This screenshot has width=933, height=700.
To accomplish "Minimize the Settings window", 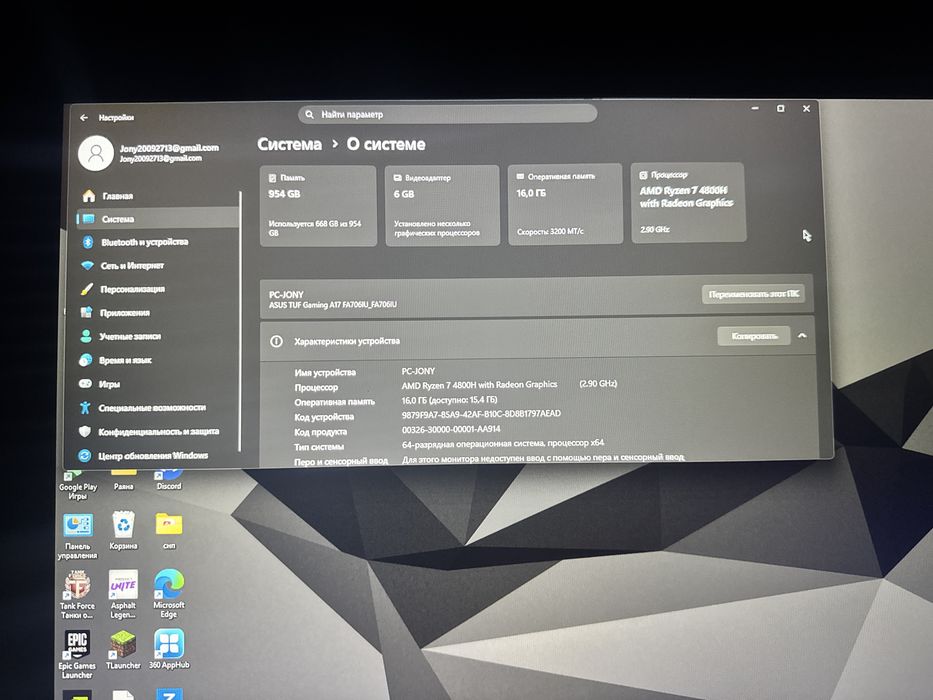I will pyautogui.click(x=755, y=108).
